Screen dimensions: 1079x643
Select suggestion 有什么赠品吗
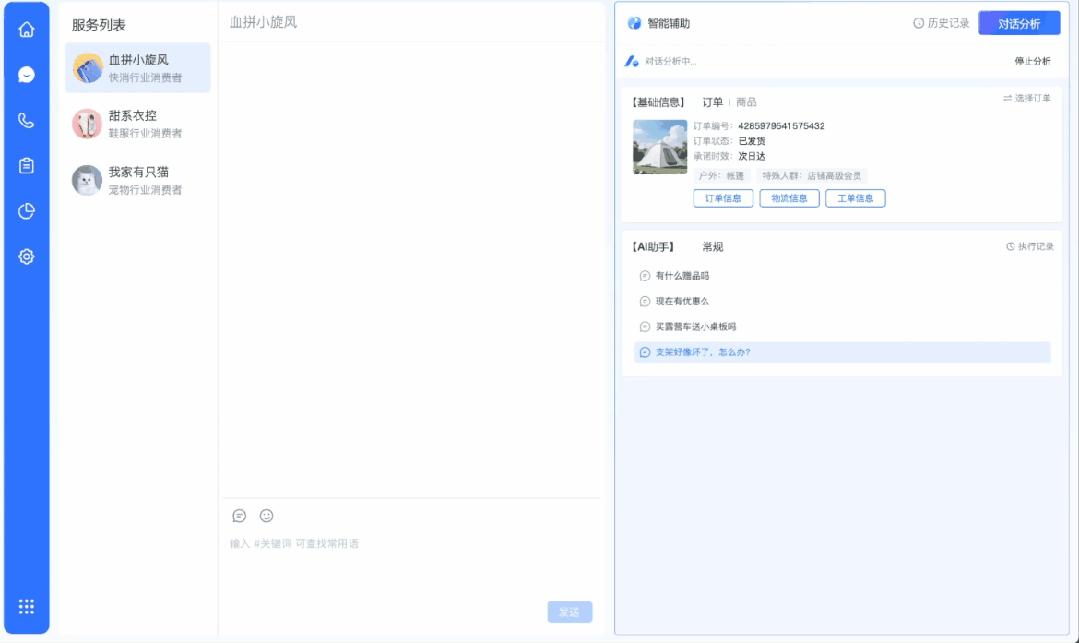[682, 276]
